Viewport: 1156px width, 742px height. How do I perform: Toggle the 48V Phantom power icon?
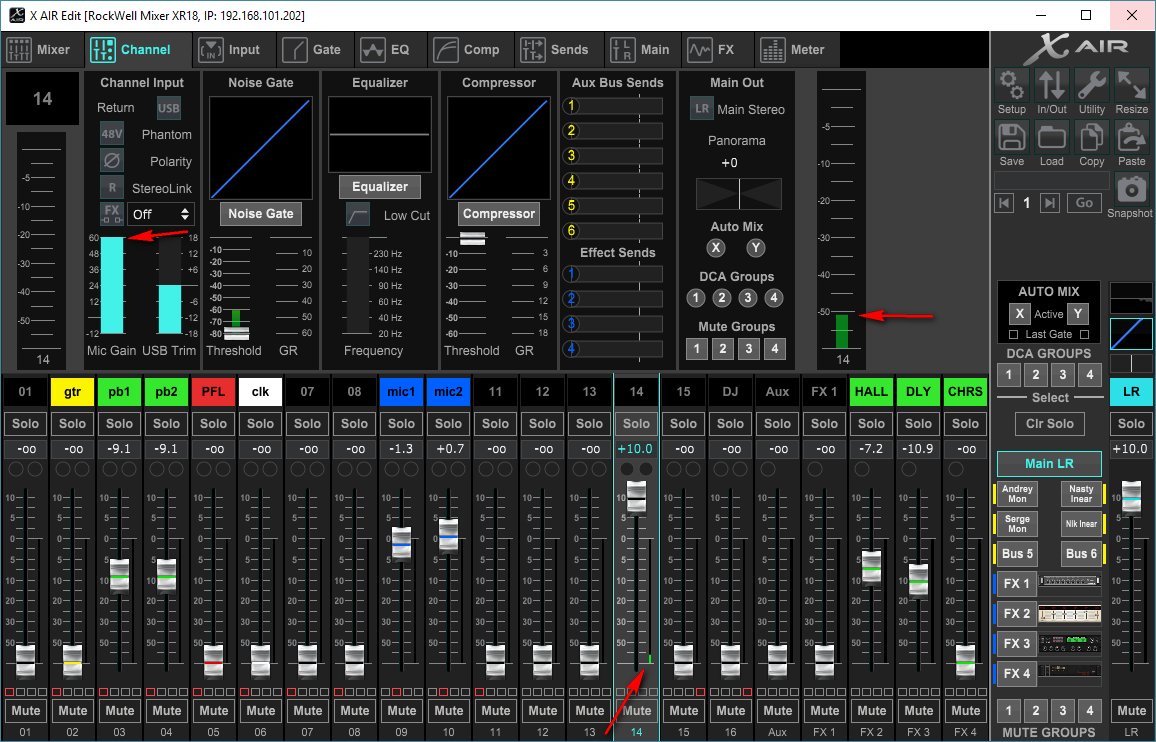(112, 134)
